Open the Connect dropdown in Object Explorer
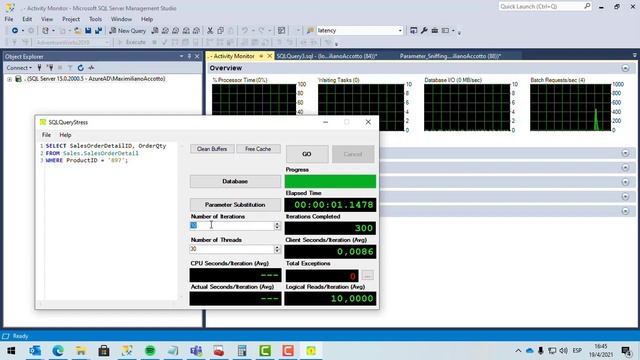Image resolution: width=640 pixels, height=360 pixels. click(19, 68)
